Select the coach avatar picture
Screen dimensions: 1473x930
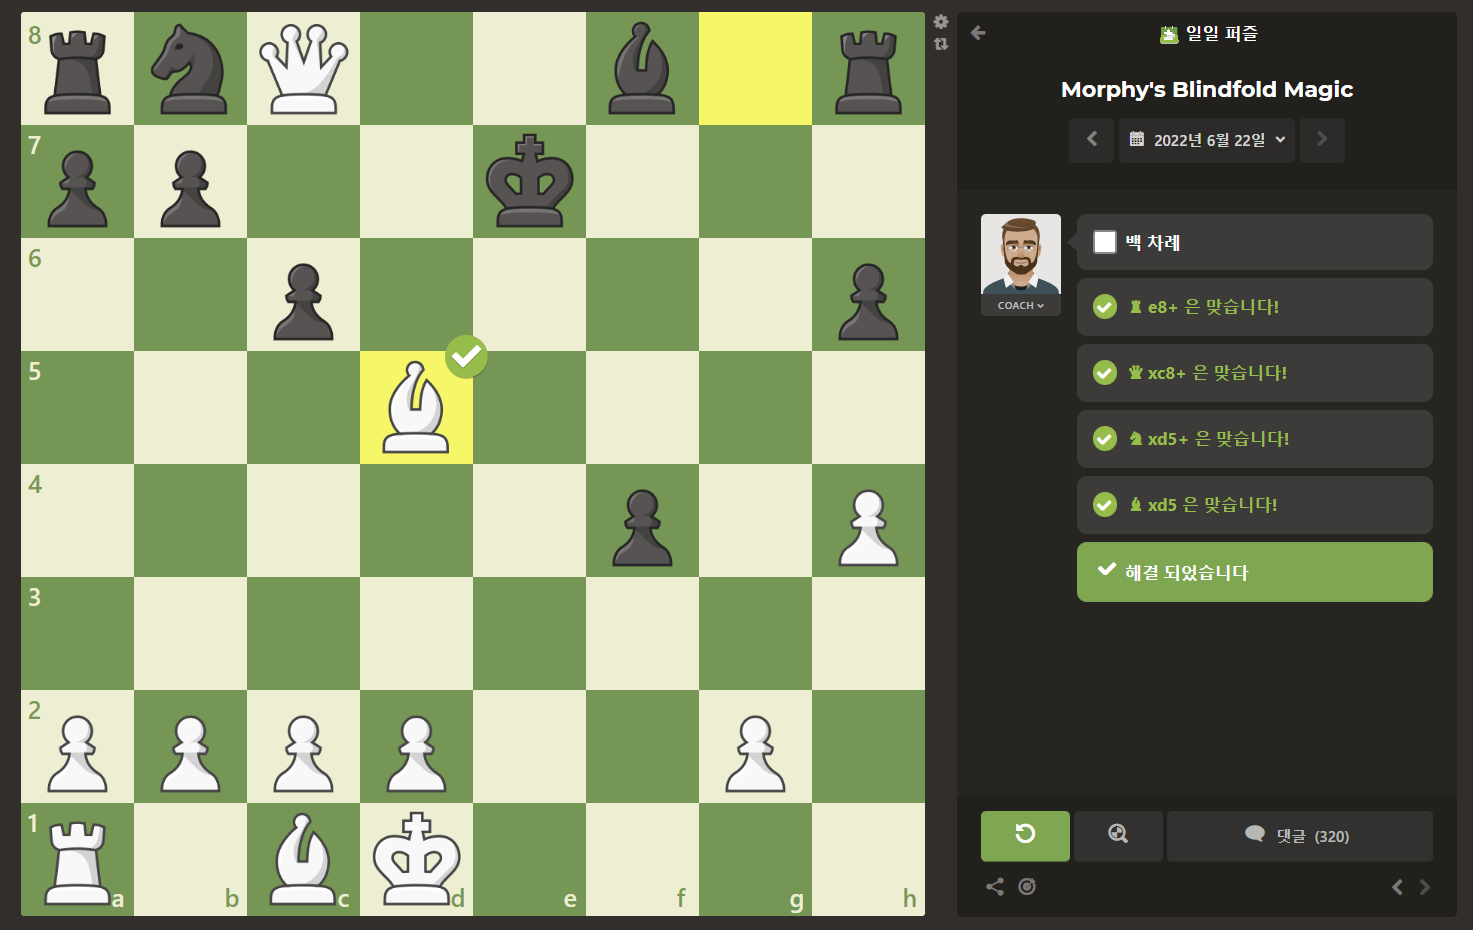(x=1021, y=254)
